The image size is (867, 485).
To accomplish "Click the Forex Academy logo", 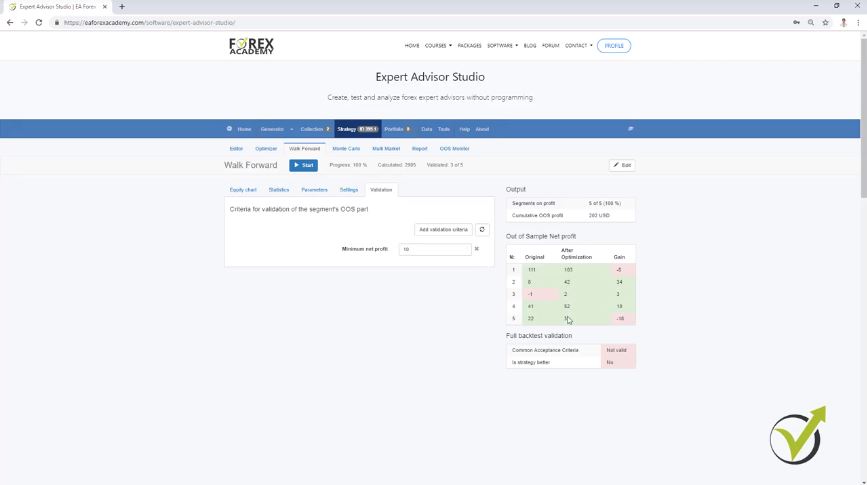I will coord(251,46).
